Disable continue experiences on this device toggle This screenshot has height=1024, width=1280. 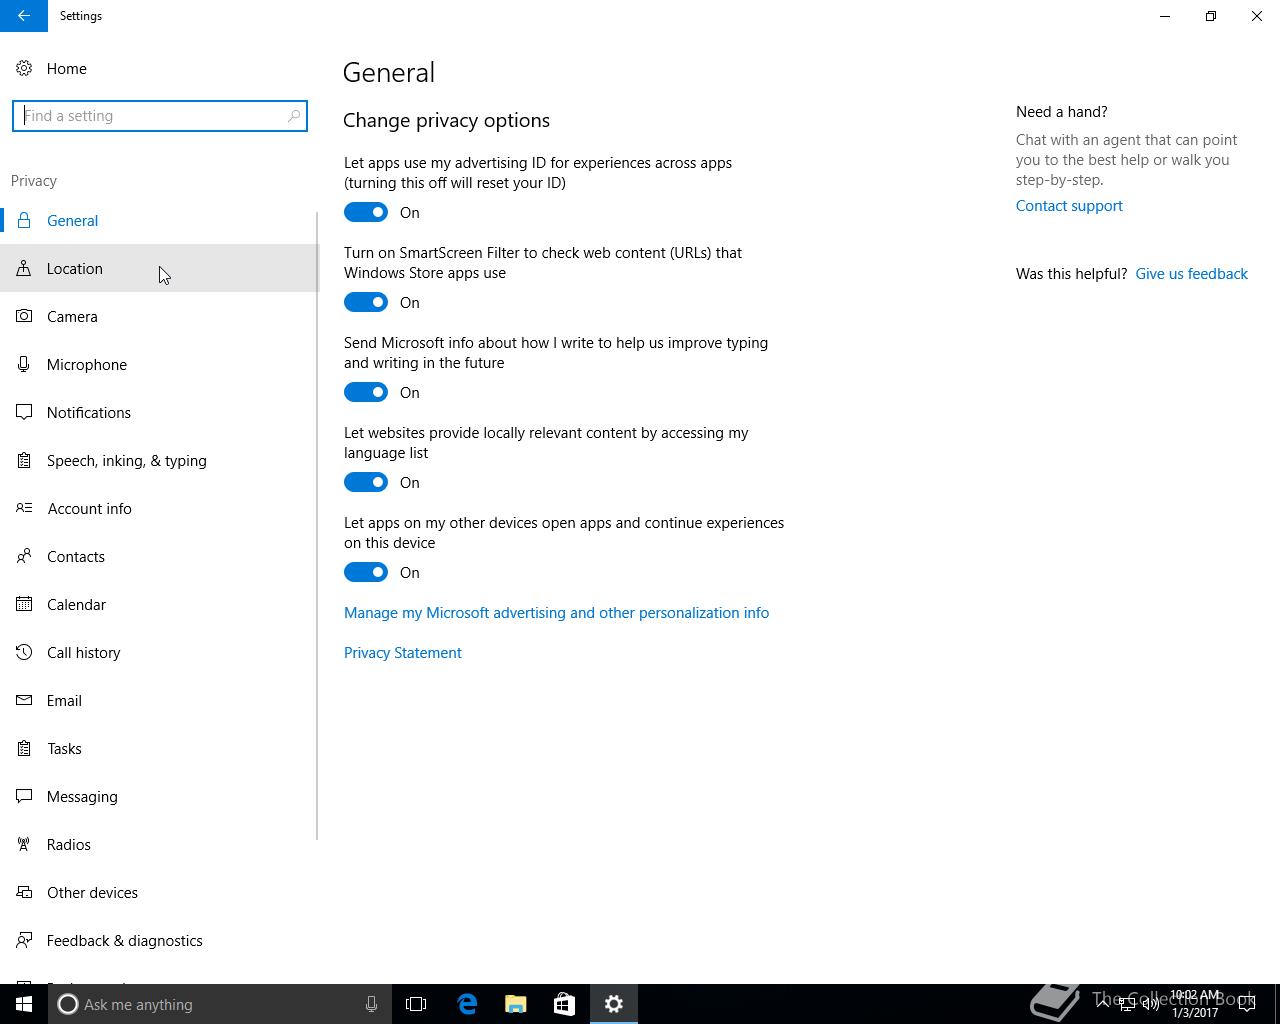[366, 572]
